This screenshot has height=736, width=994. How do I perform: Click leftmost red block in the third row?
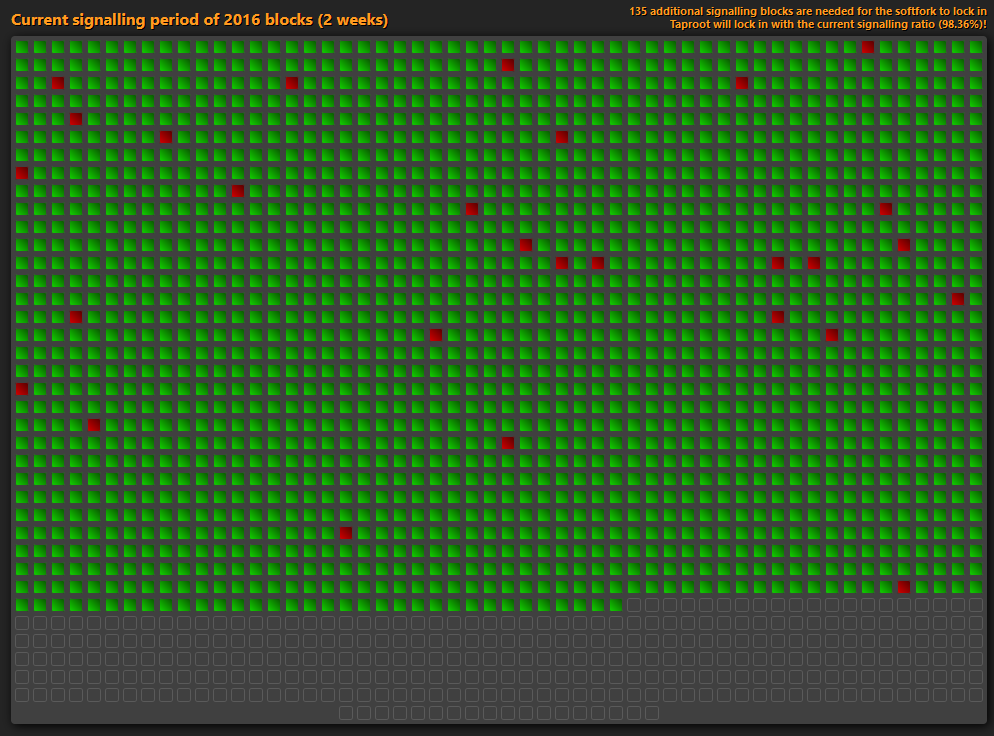coord(57,83)
